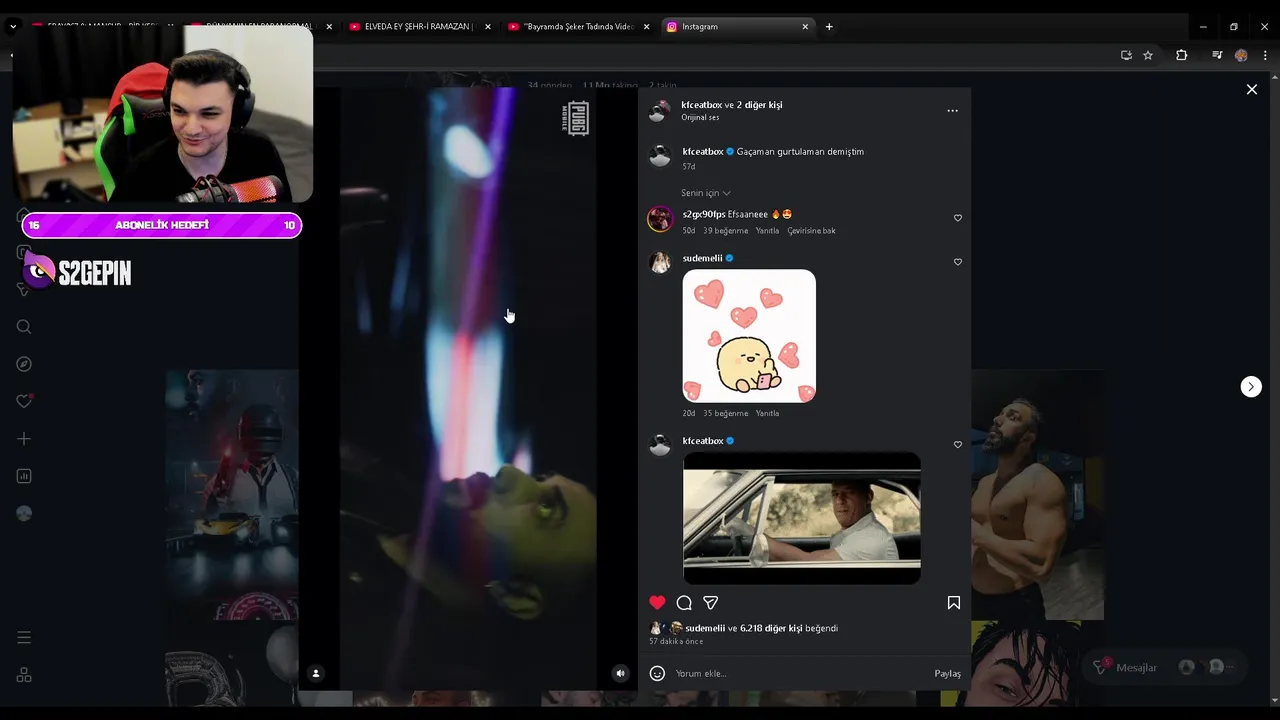Open kfceatbox in the post header
The width and height of the screenshot is (1280, 720).
pyautogui.click(x=701, y=105)
